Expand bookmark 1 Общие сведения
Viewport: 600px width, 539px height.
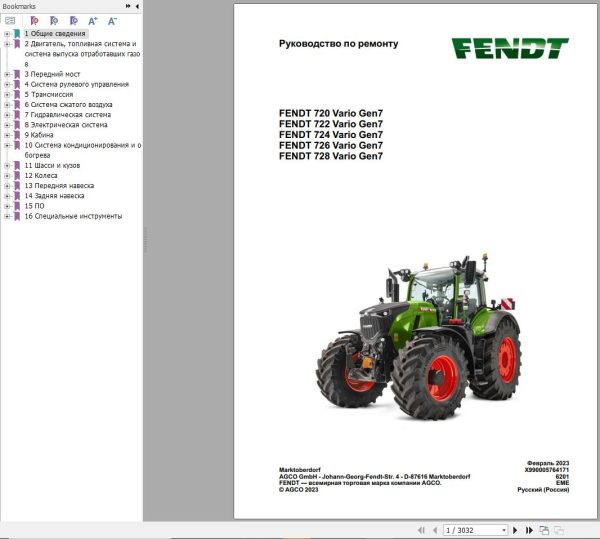point(7,34)
